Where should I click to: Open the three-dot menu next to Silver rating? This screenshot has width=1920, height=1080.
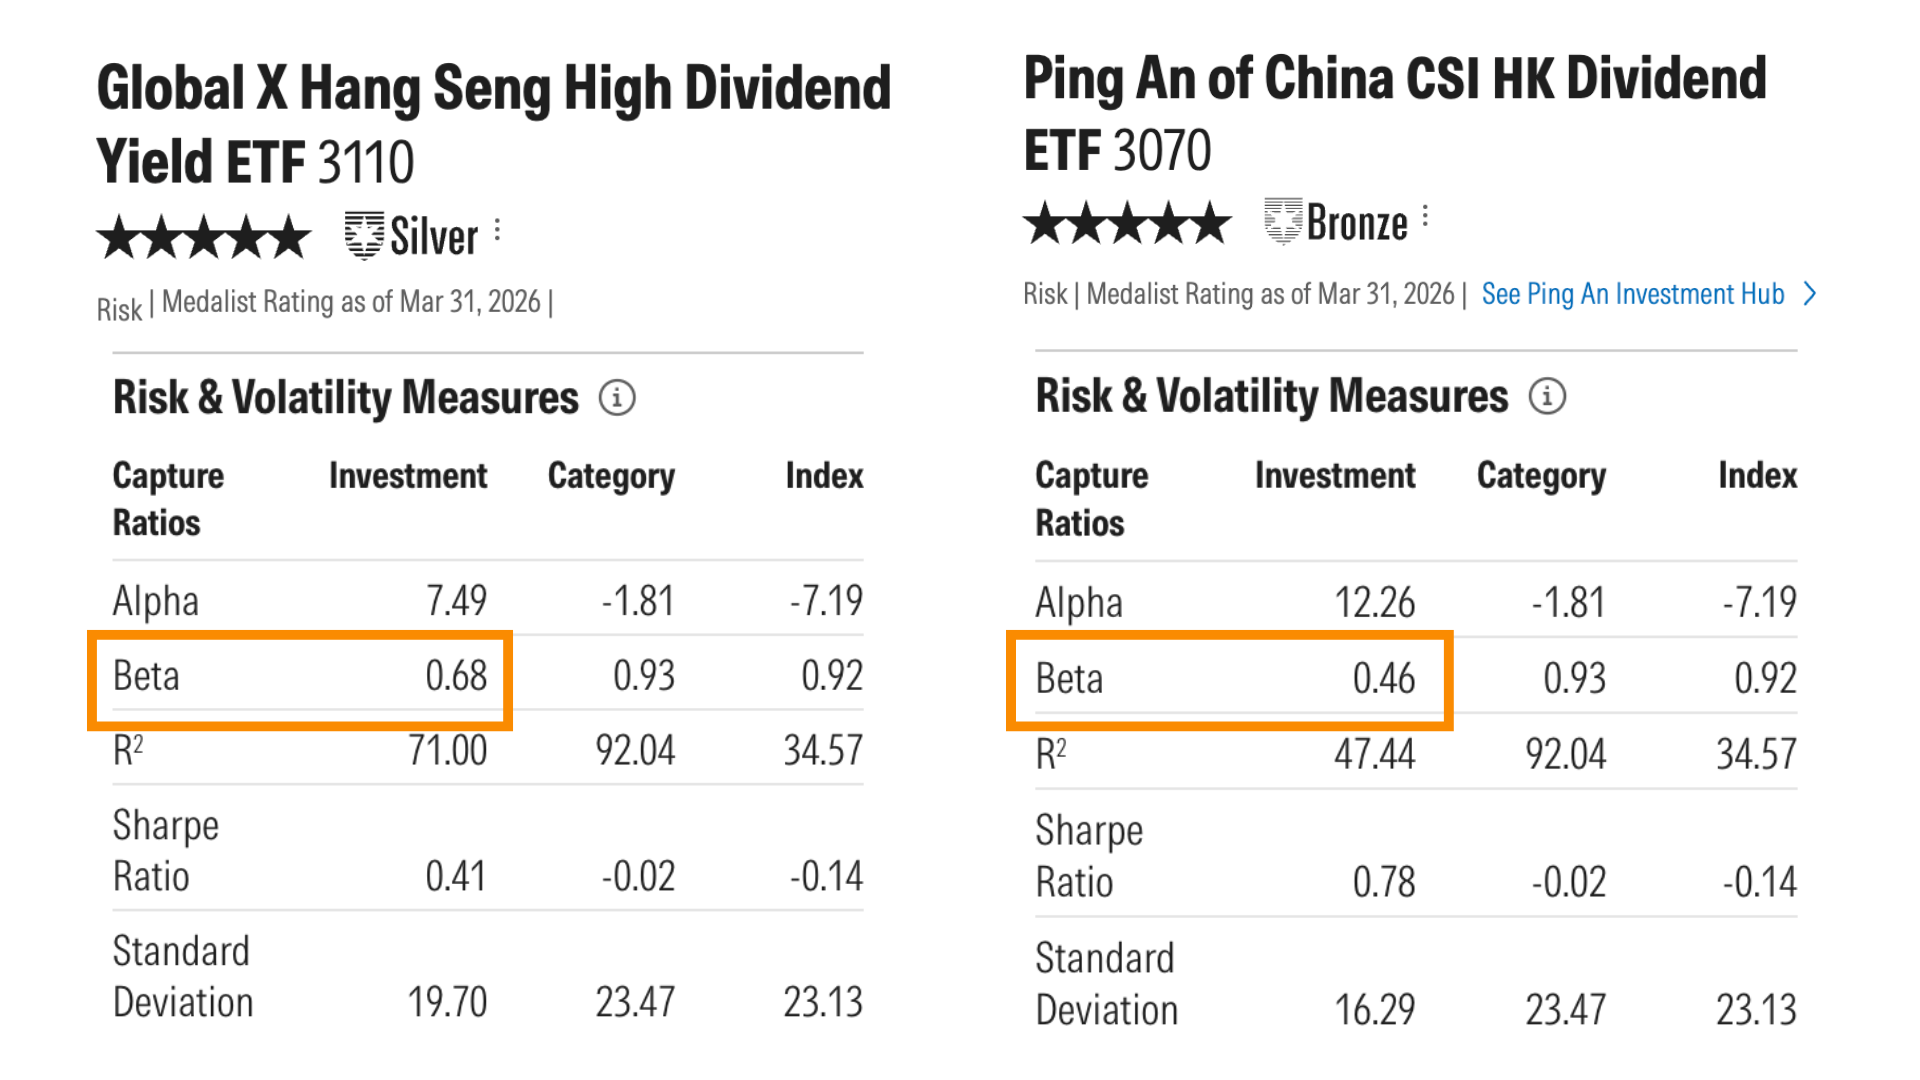pos(497,231)
